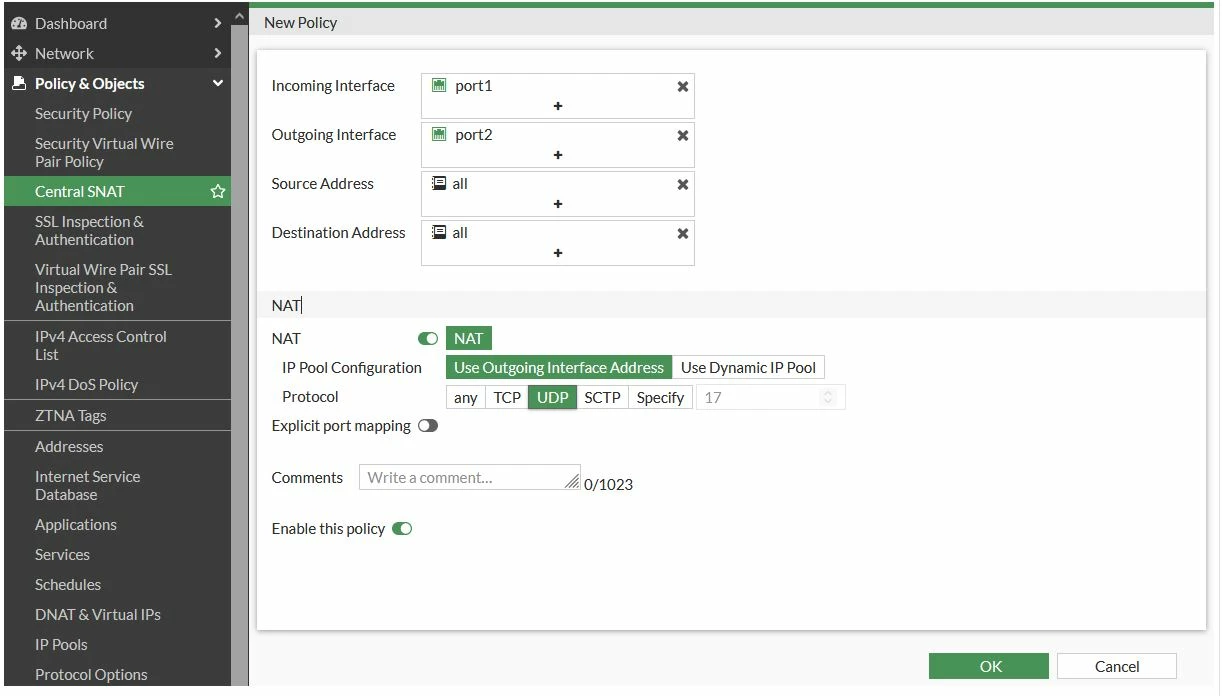Add another Destination Address entry

pos(558,253)
